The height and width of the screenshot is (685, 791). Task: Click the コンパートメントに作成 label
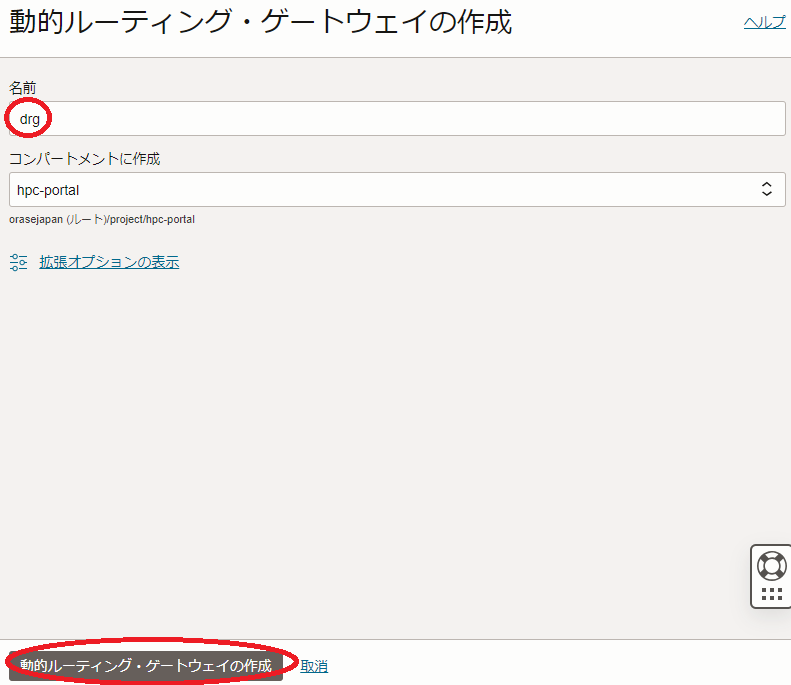84,158
